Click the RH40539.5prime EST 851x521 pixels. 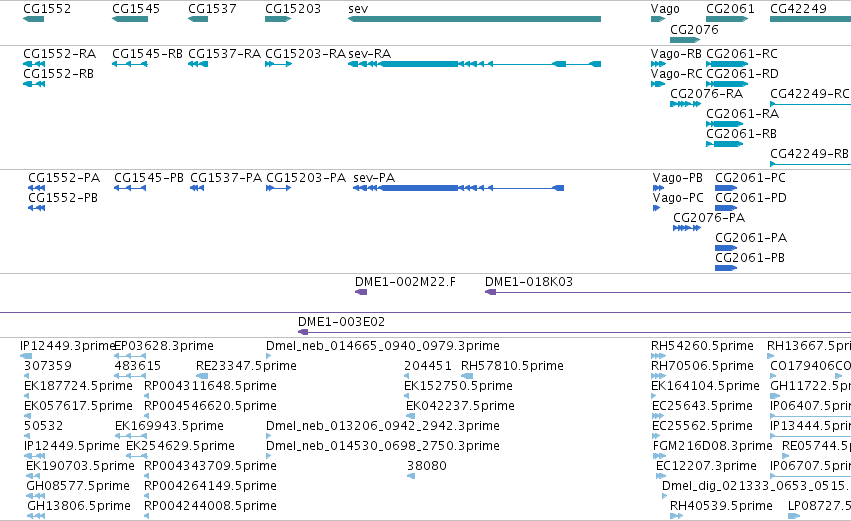[x=676, y=516]
